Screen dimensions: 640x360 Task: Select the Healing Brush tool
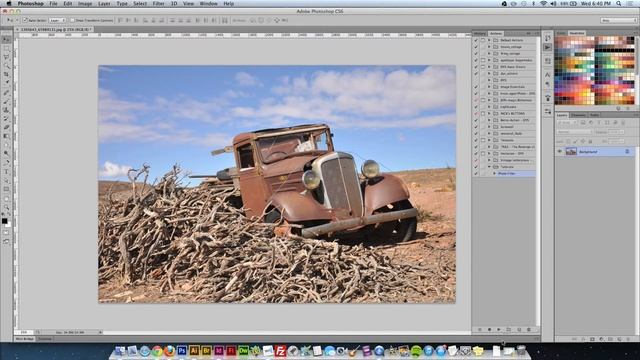(7, 93)
